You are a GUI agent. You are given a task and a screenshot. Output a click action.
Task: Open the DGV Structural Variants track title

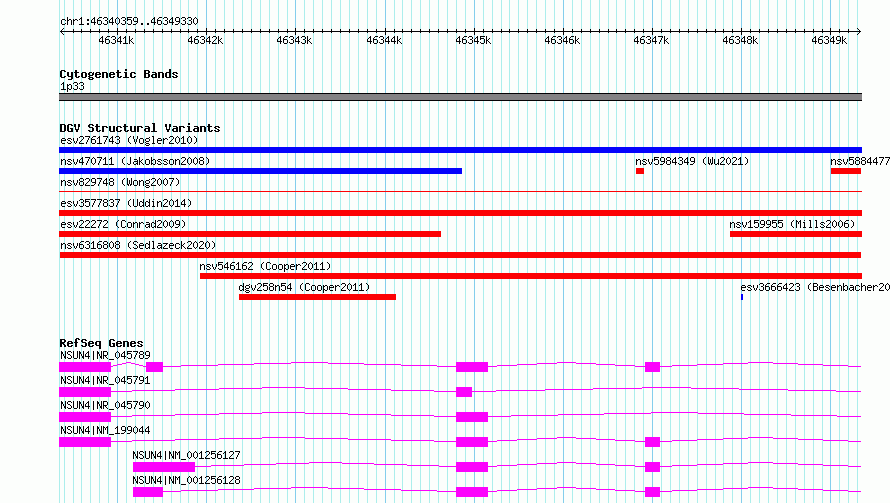coord(140,128)
